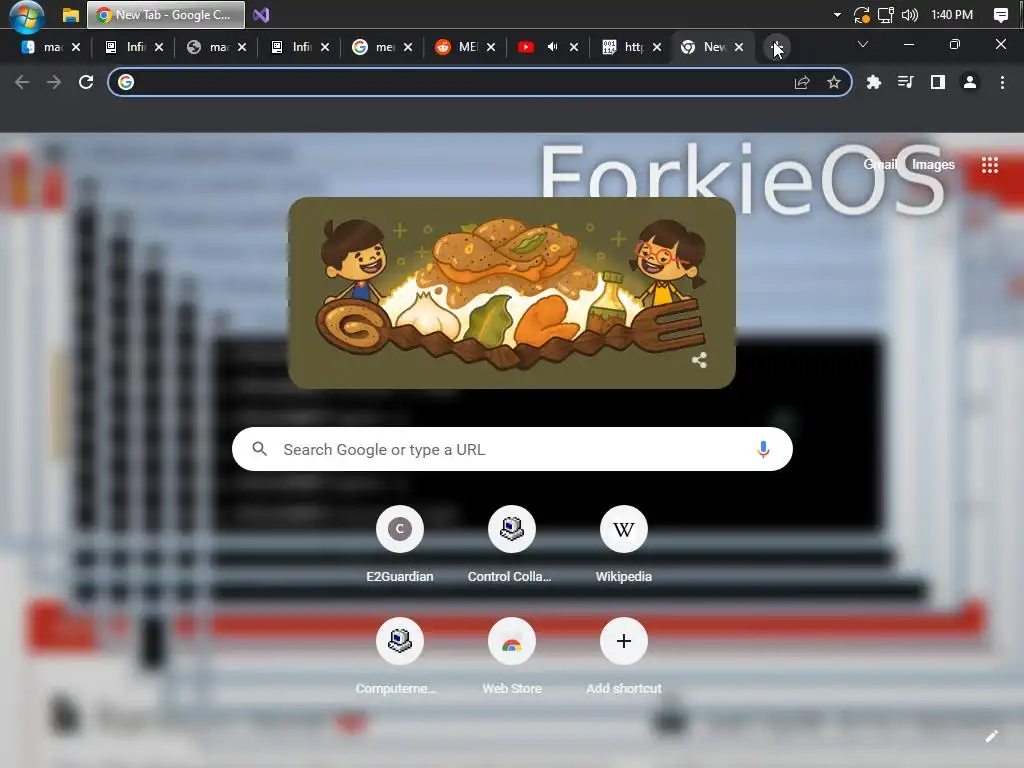Click the update sync tray icon
Screen dimensions: 1024x768
pos(861,14)
